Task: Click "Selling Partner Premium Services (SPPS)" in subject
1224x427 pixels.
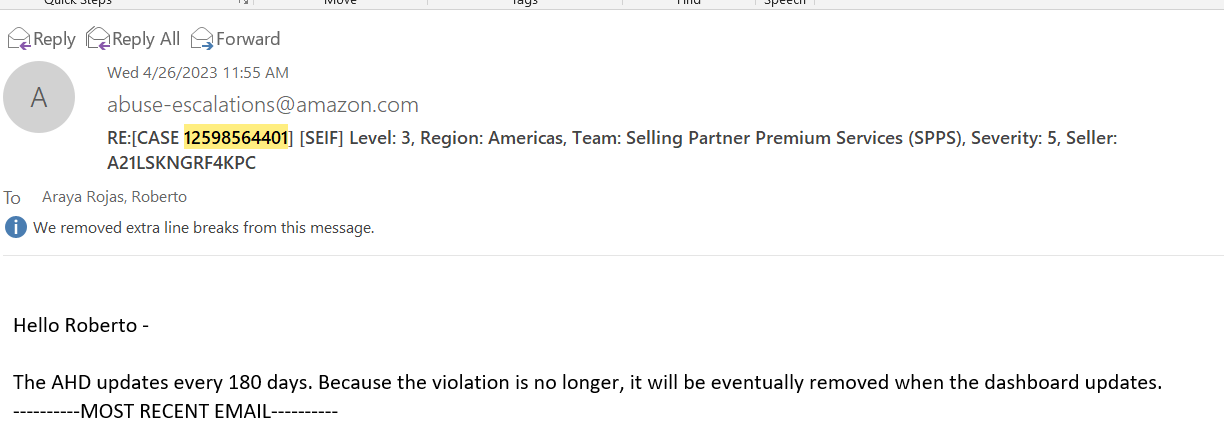Action: coord(790,138)
